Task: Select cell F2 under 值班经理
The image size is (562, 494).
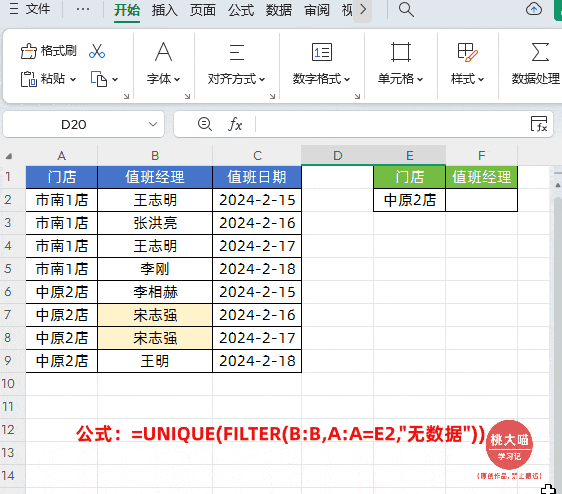Action: (481, 200)
